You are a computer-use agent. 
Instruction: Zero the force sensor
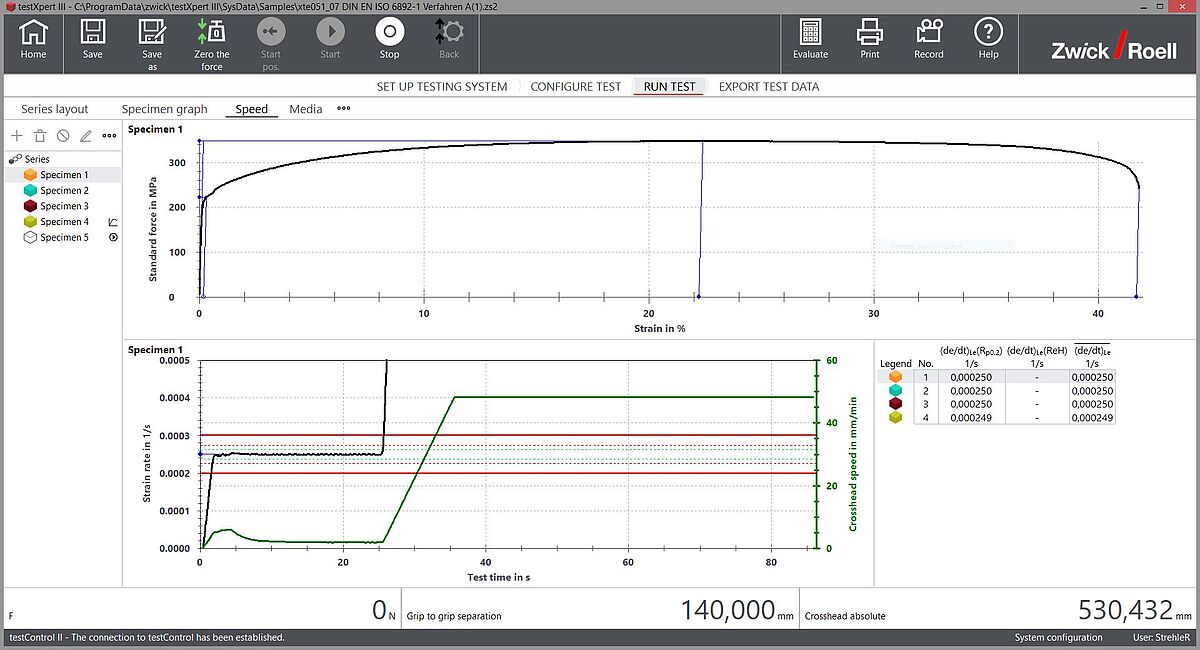tap(211, 45)
